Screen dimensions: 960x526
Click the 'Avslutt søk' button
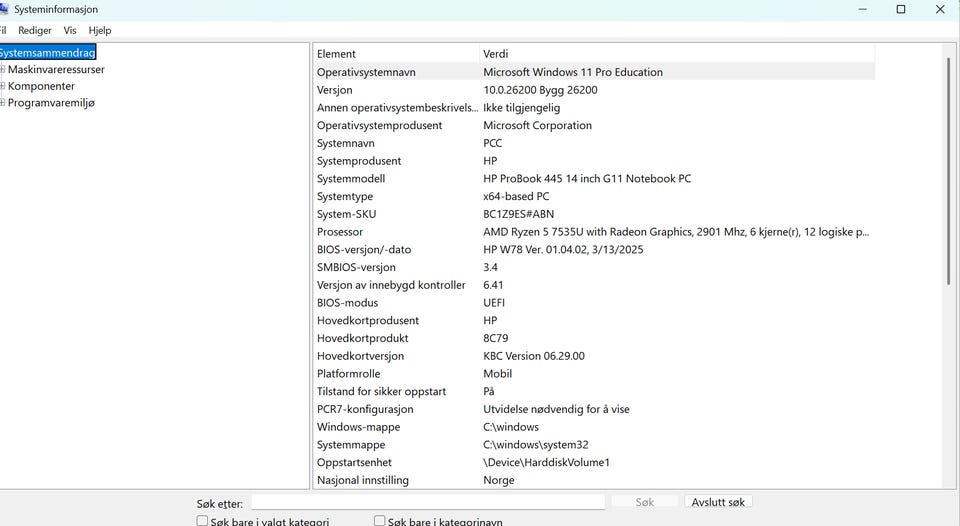click(718, 502)
